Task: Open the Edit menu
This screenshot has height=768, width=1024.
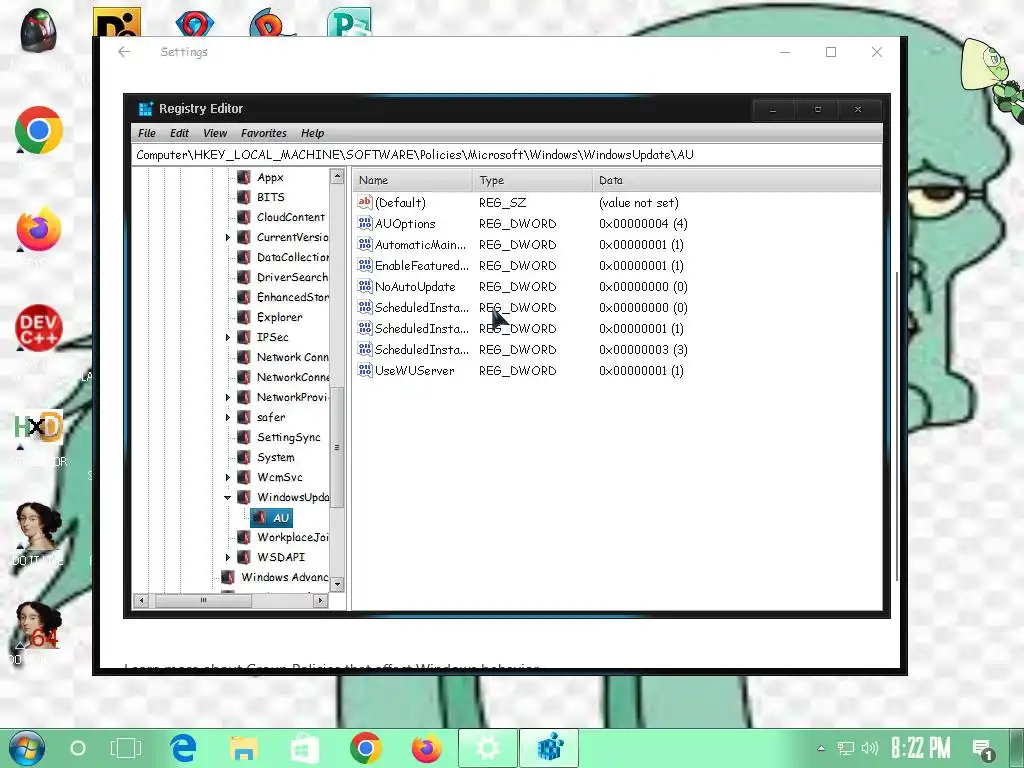Action: tap(179, 133)
